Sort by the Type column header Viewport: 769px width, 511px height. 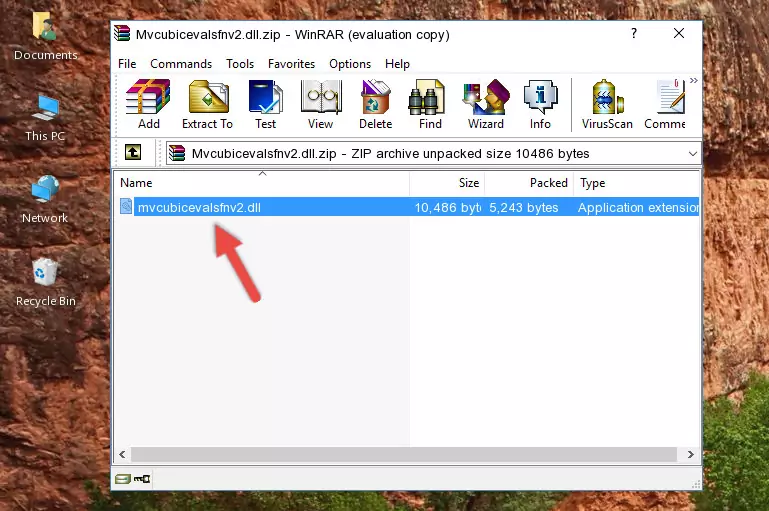637,183
